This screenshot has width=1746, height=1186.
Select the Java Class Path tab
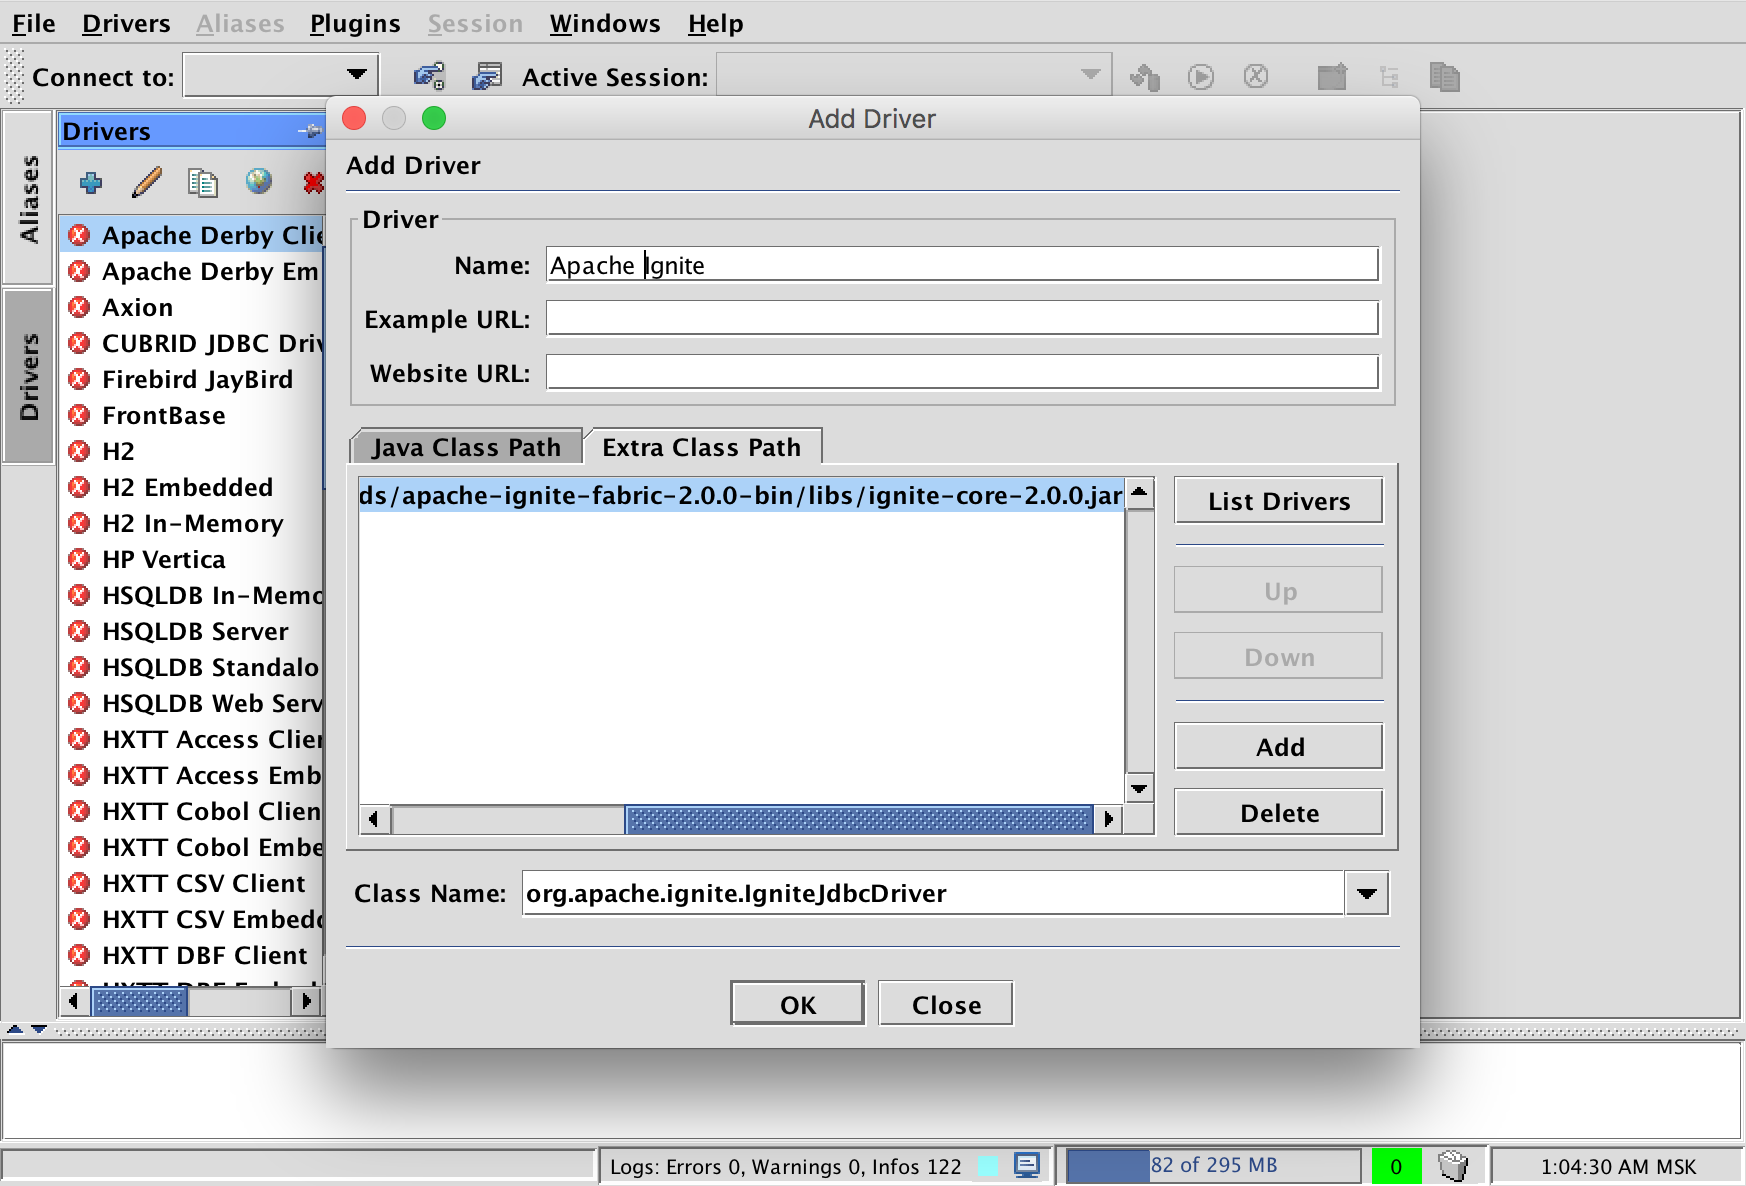tap(466, 447)
